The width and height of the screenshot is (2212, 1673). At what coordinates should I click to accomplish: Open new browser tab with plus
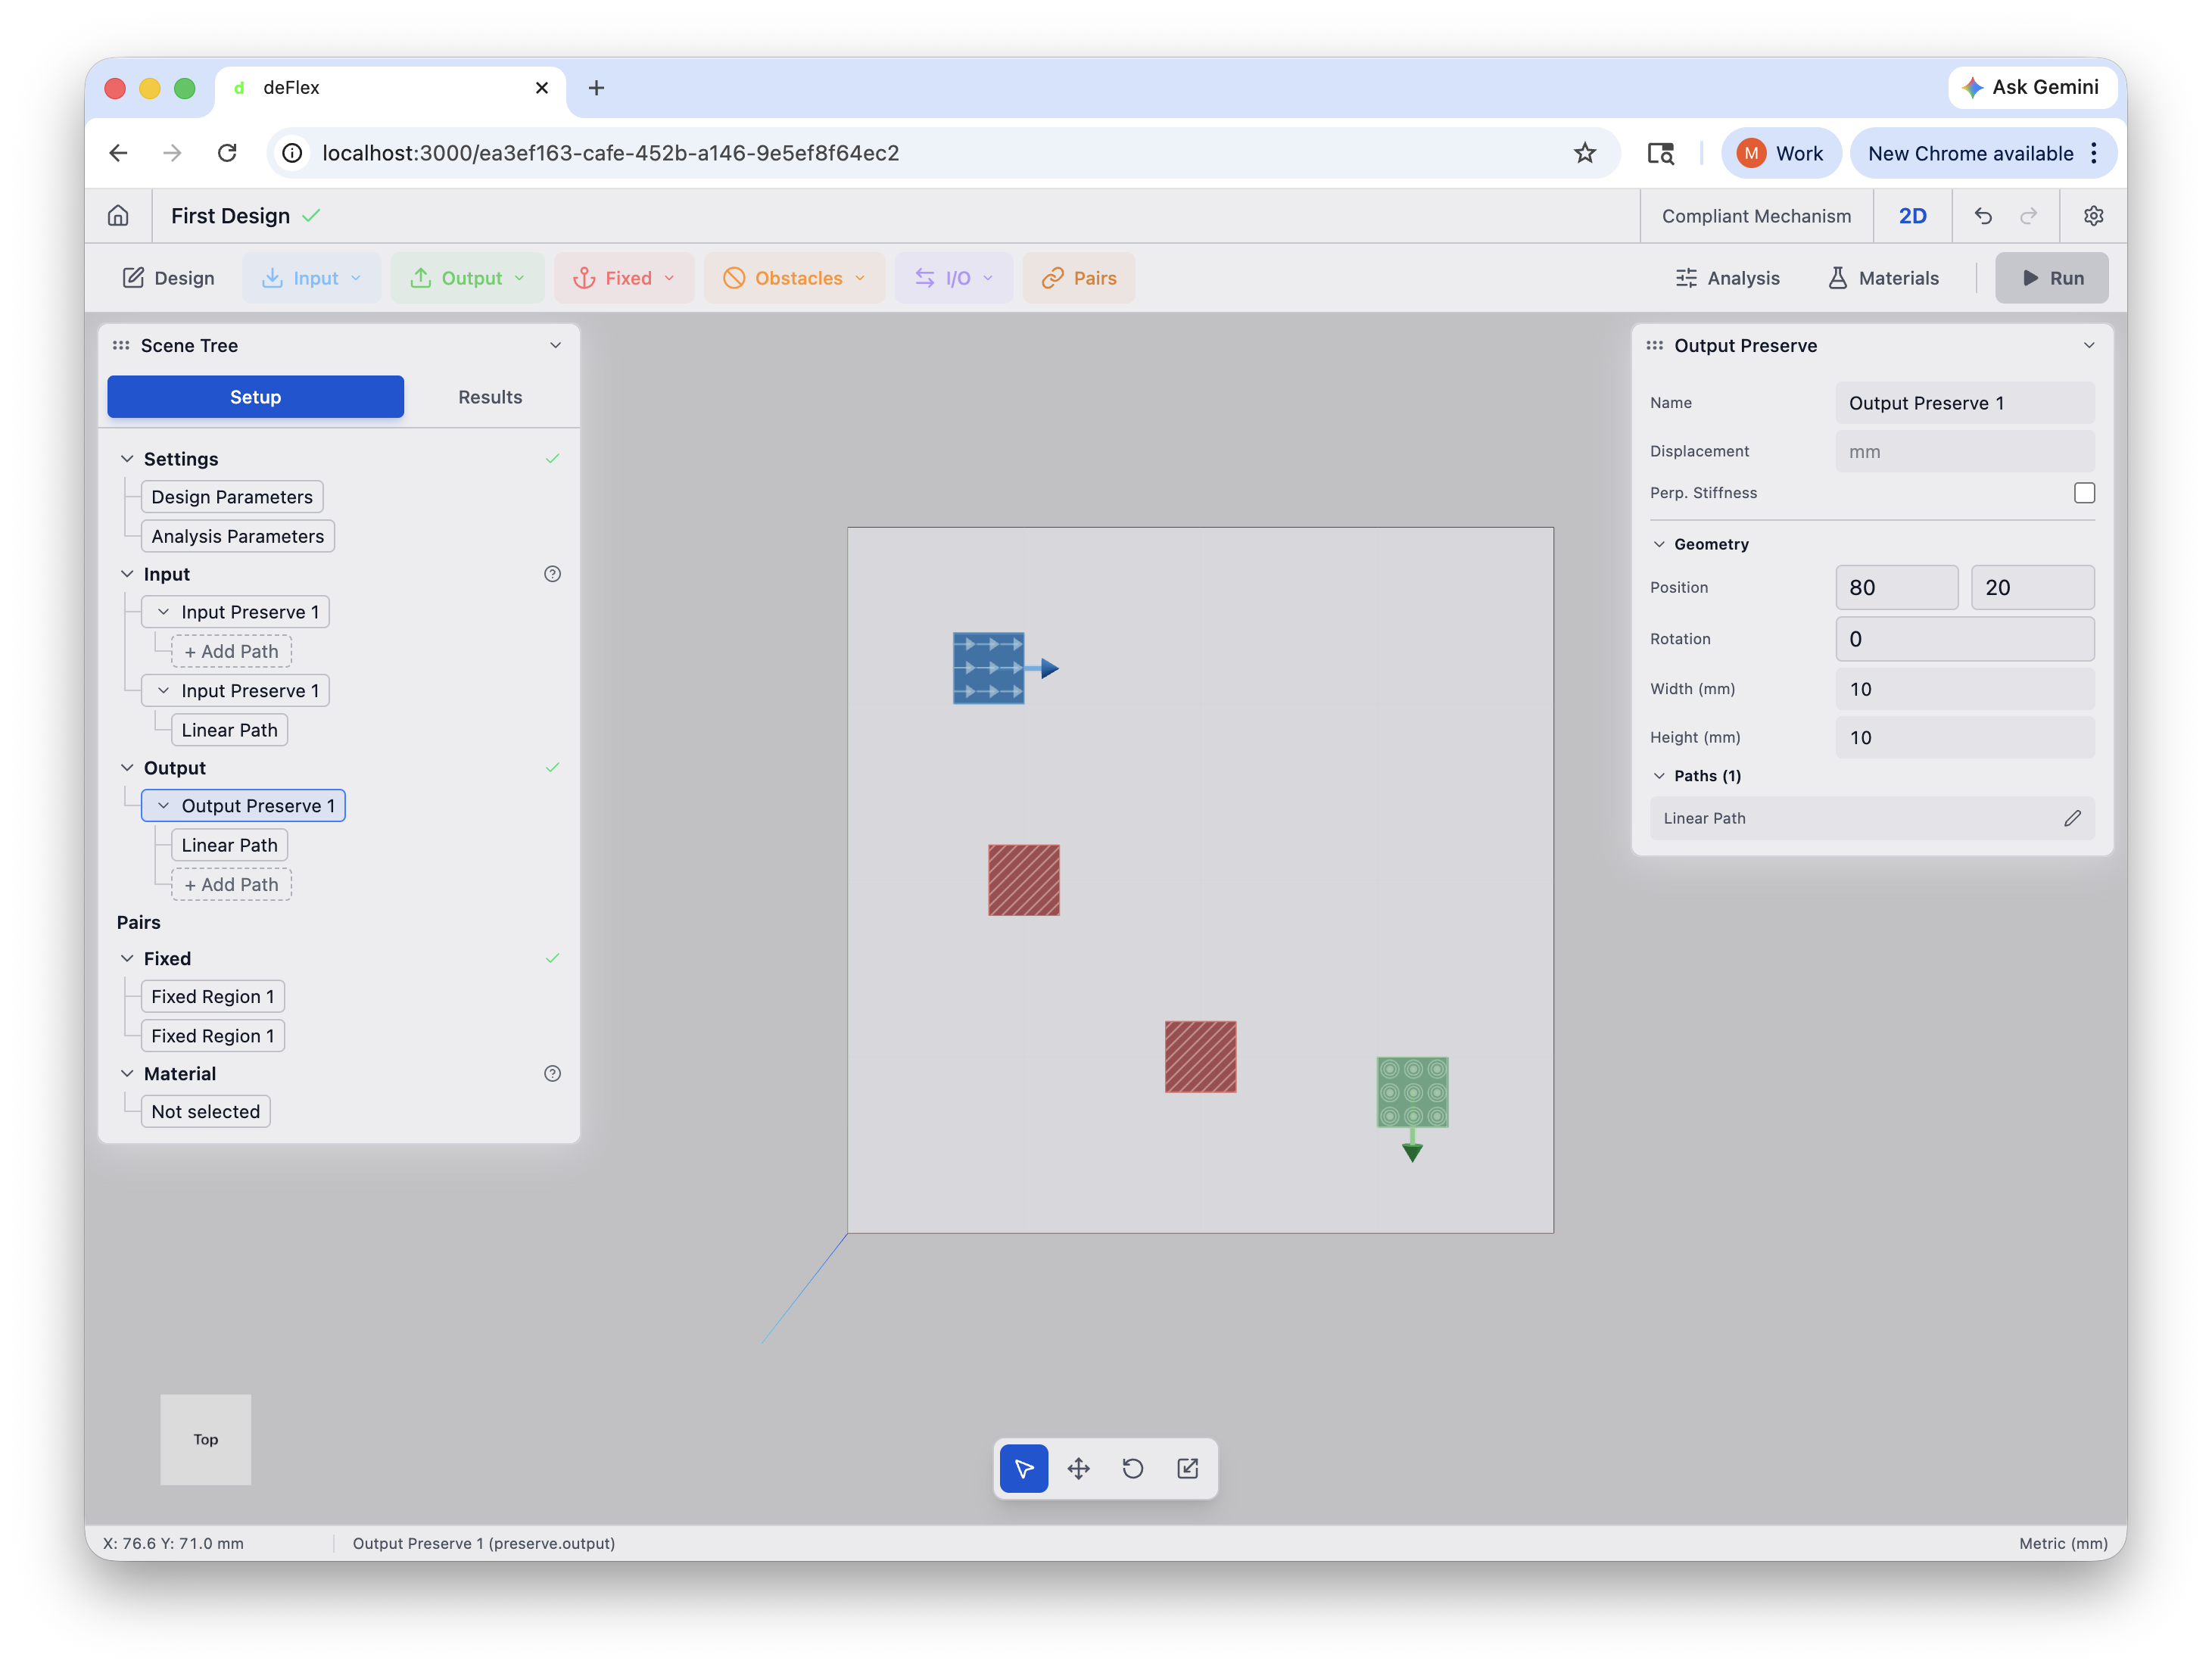596,88
